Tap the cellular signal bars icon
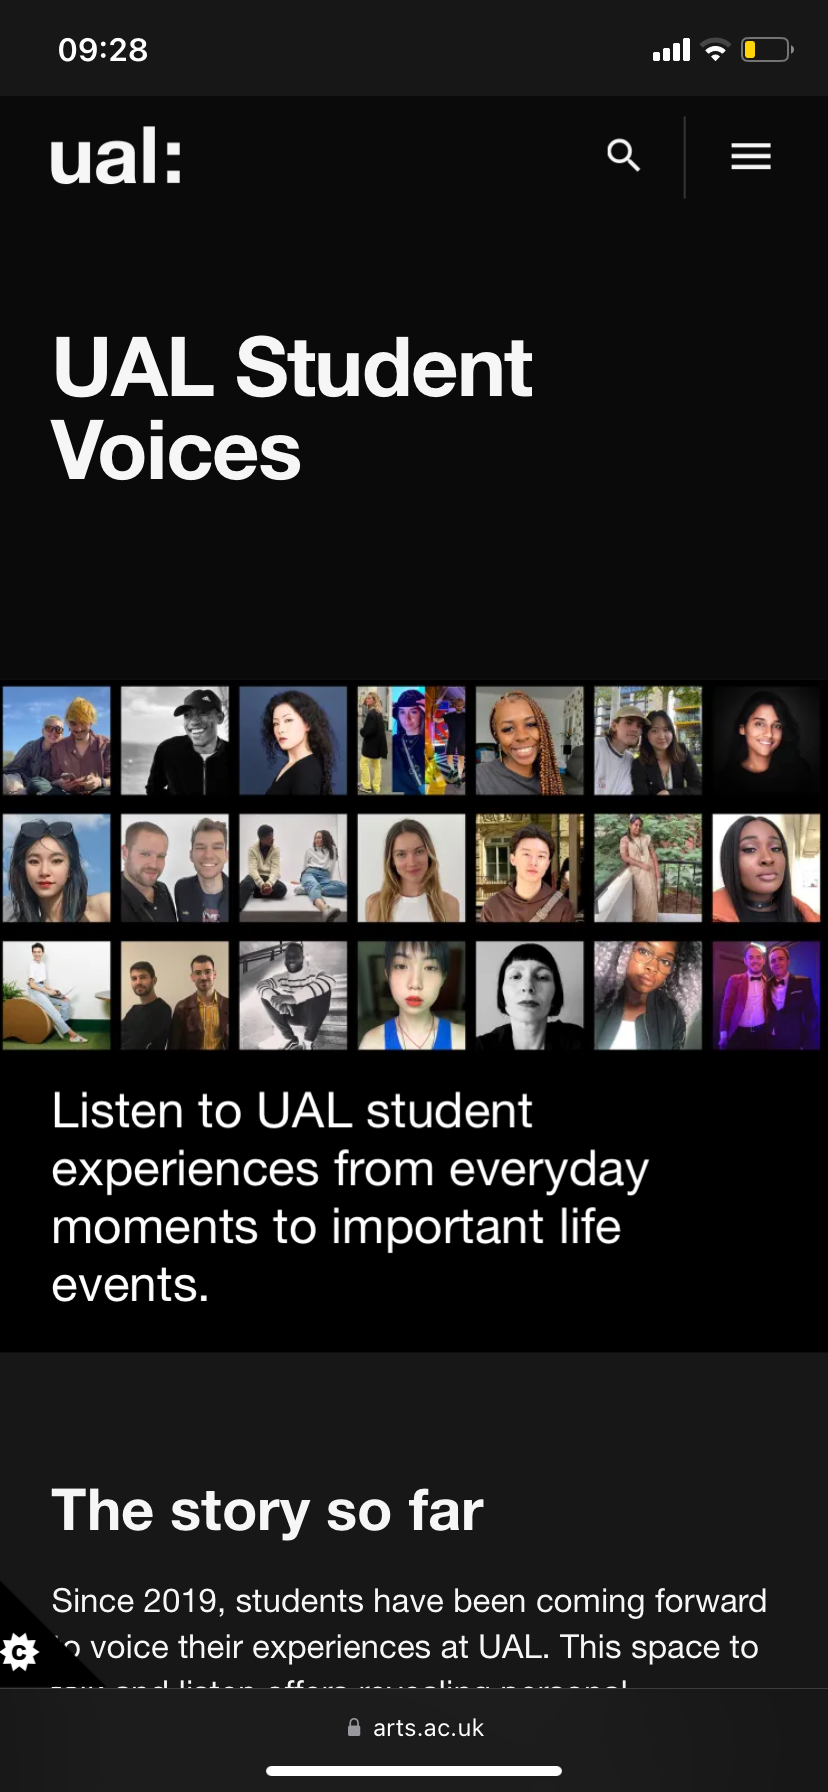 671,50
